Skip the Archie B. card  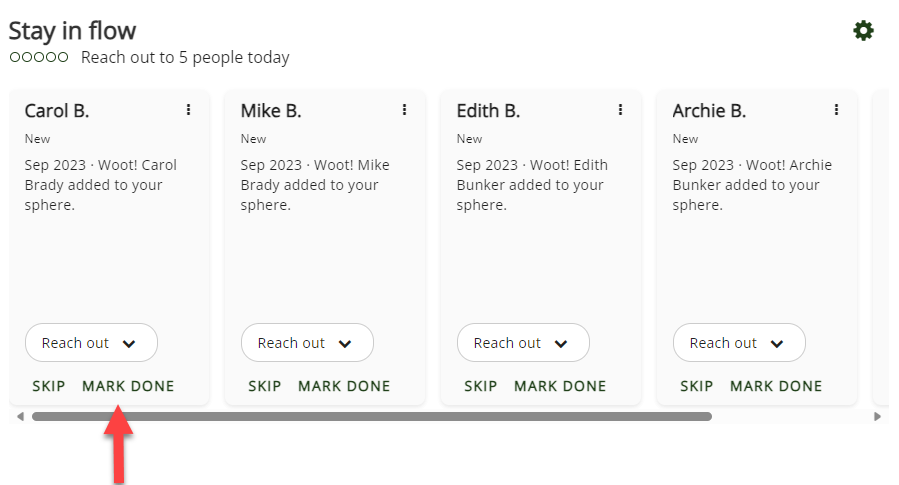697,386
